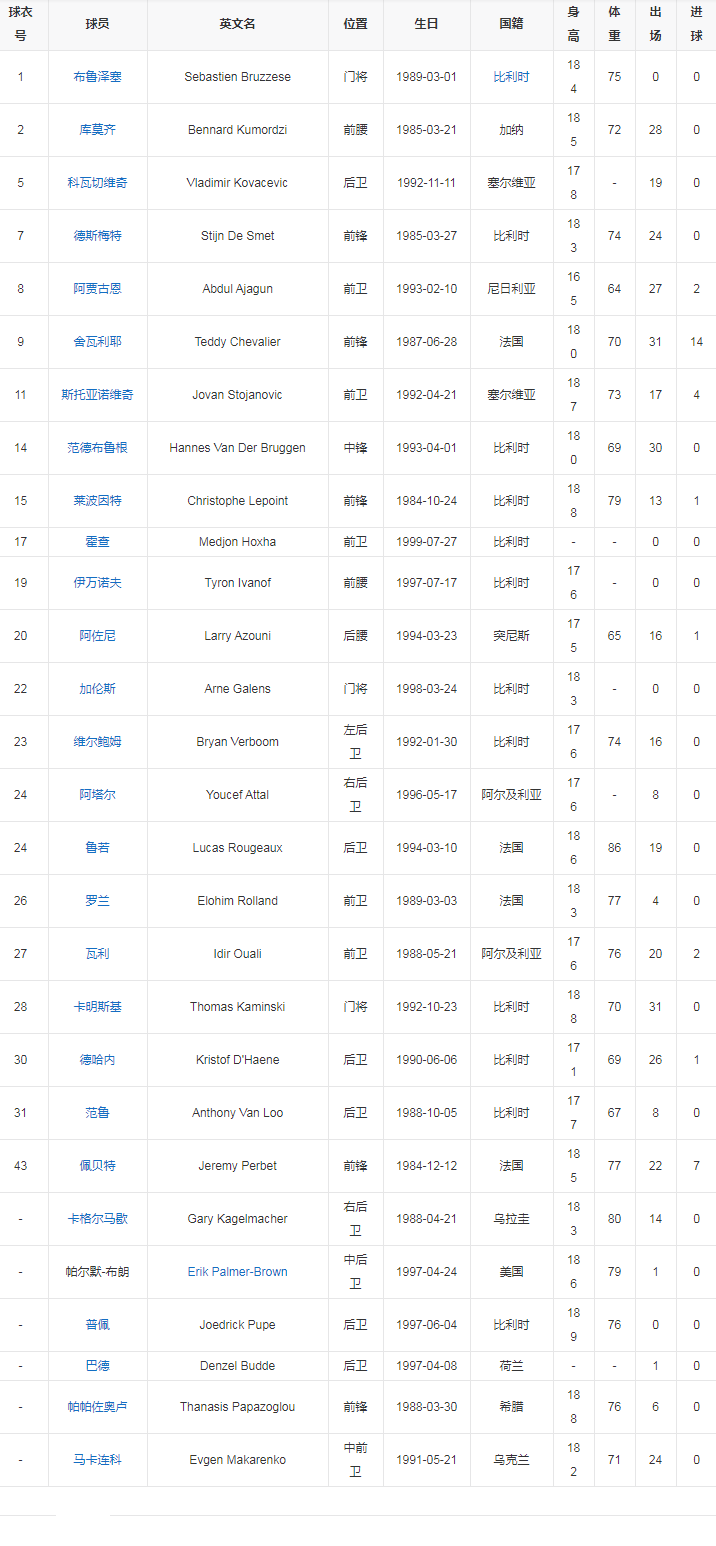Select the 阿贾古恩 player link

point(97,289)
